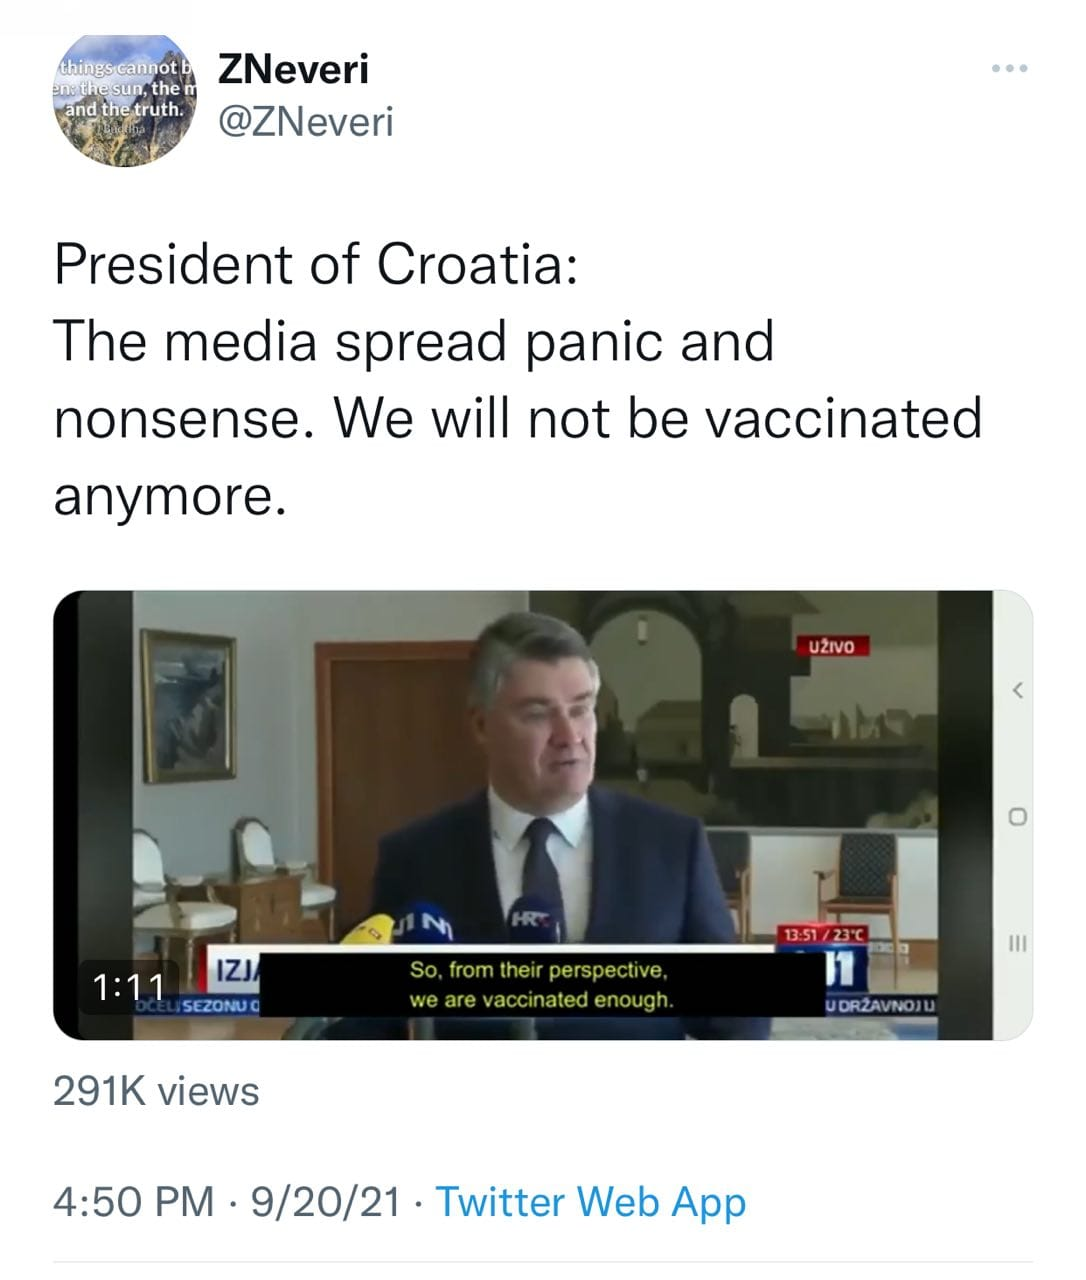Tap the home circle icon in the video's nav bar
The height and width of the screenshot is (1280, 1086).
point(1018,816)
